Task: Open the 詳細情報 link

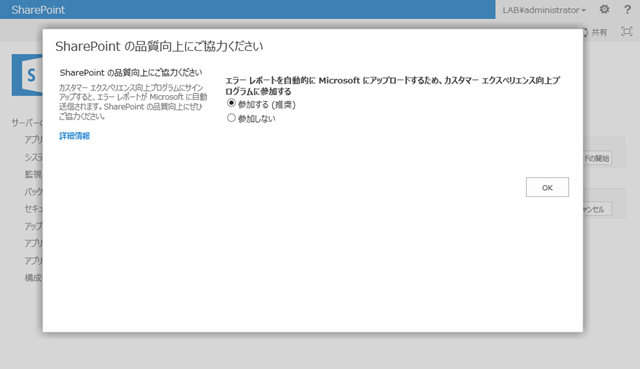Action: [74, 136]
